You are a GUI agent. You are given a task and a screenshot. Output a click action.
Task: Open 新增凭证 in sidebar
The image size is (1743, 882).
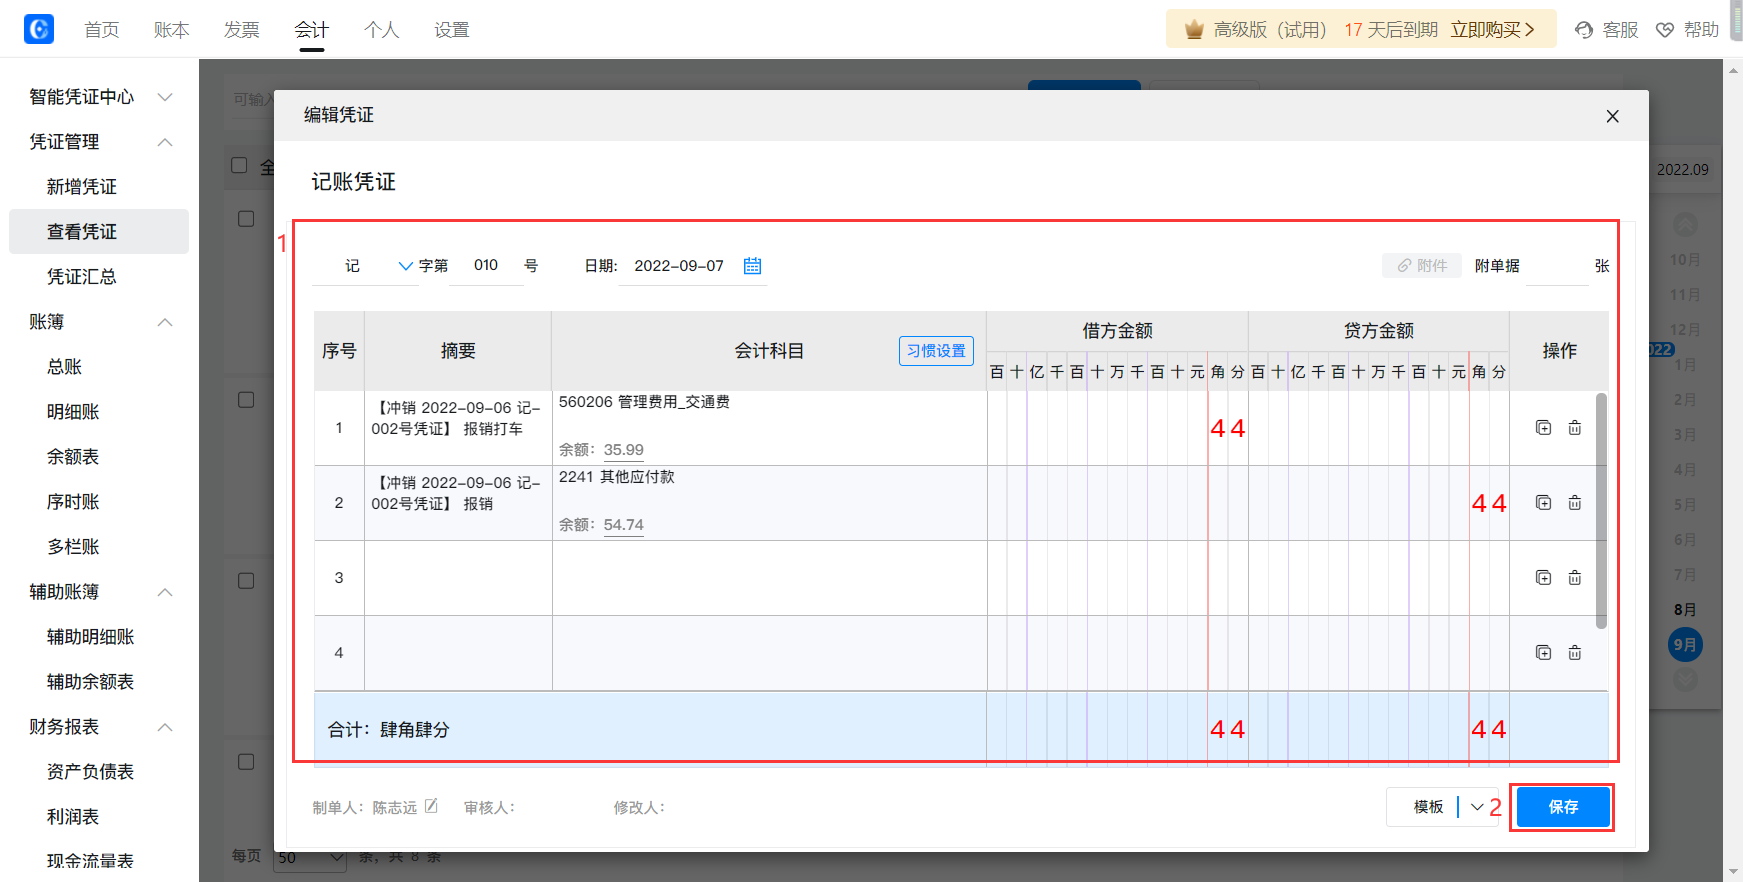pos(82,187)
